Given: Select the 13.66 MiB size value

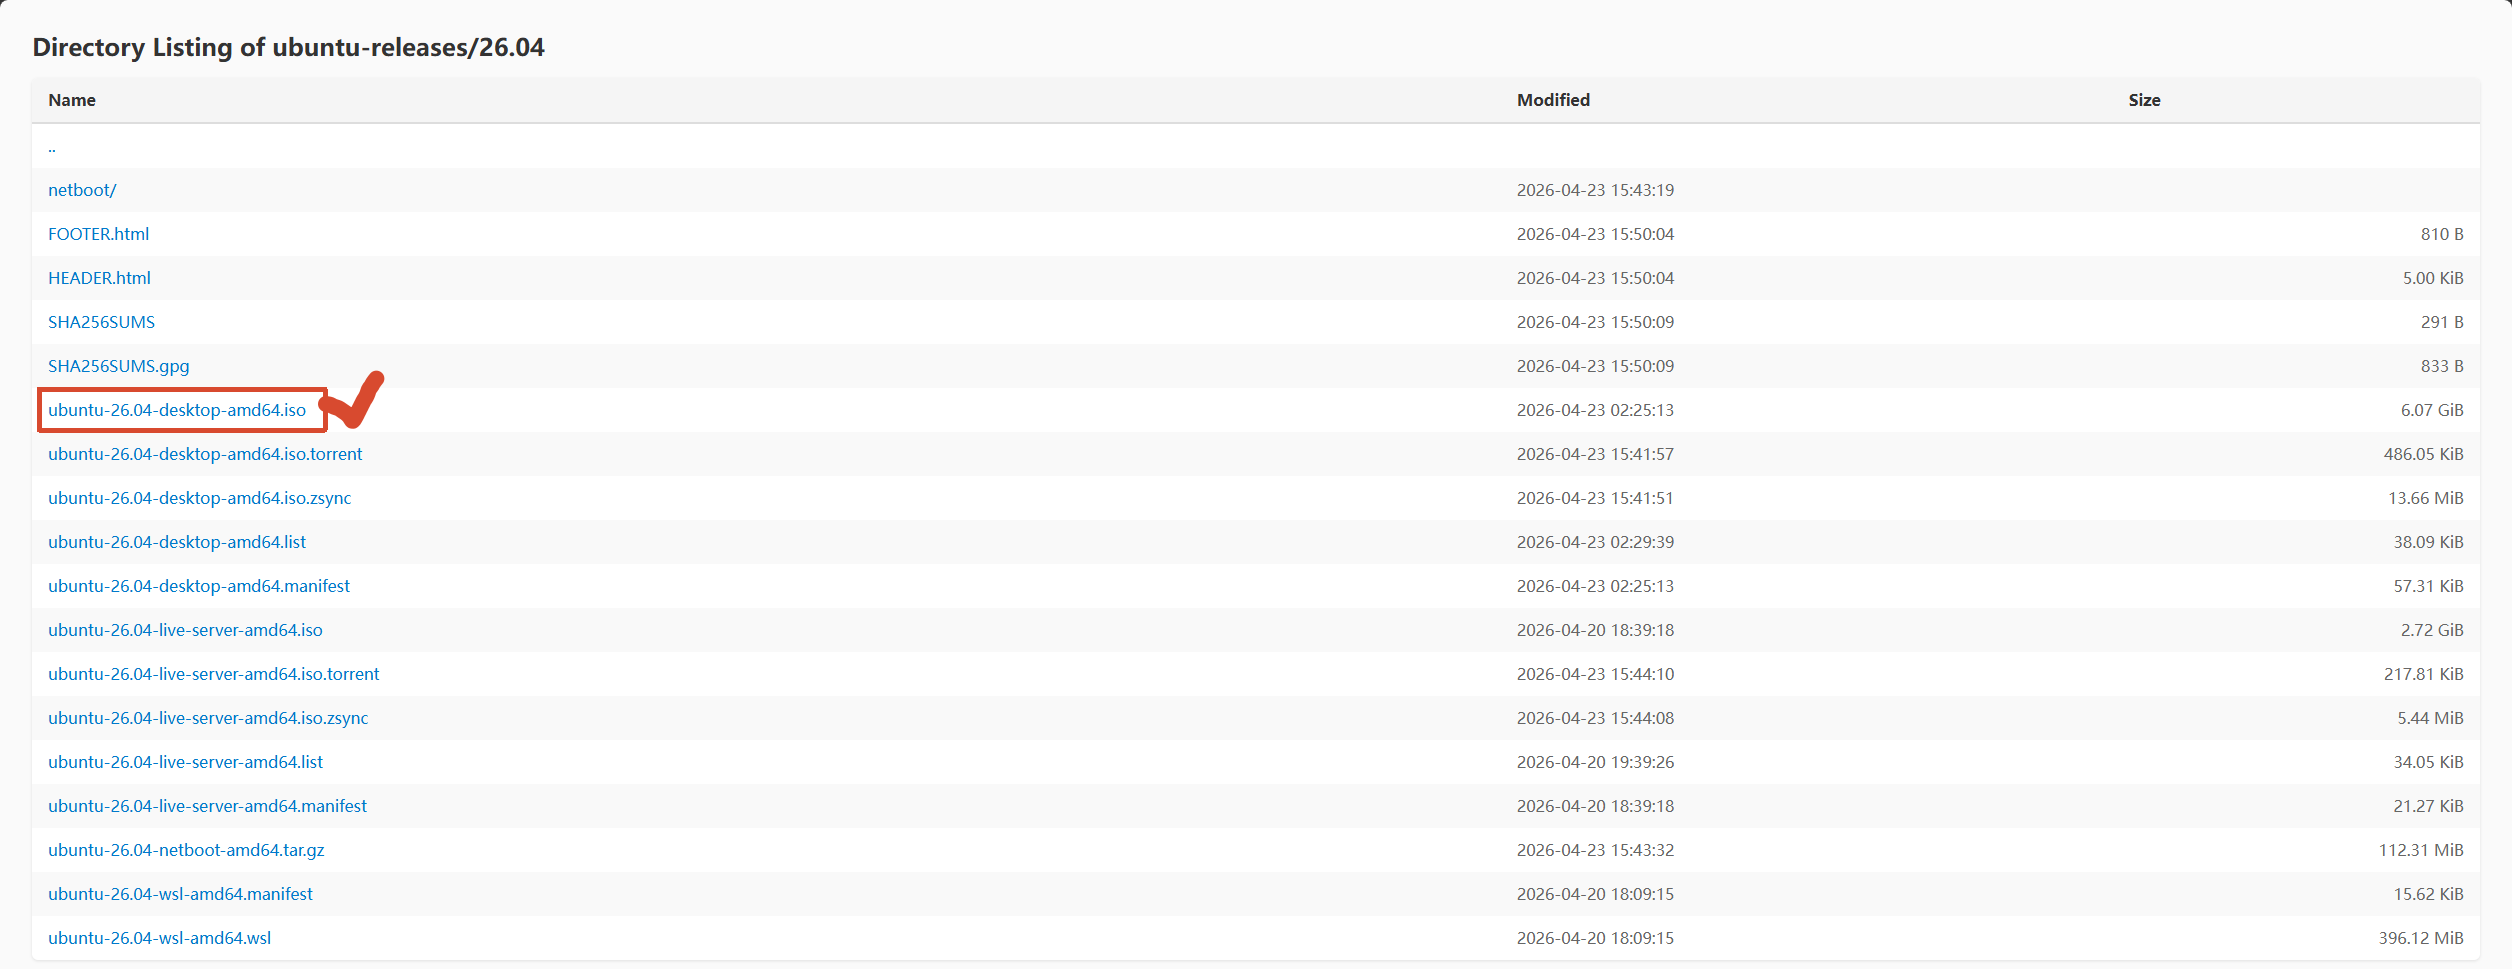Looking at the screenshot, I should [x=2426, y=498].
